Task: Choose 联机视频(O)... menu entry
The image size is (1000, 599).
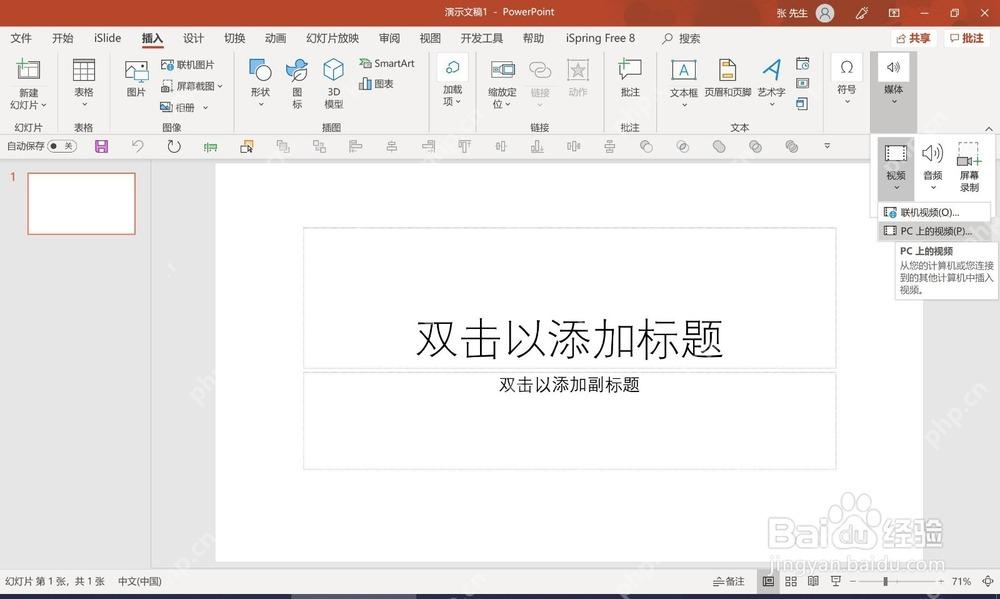Action: [935, 212]
